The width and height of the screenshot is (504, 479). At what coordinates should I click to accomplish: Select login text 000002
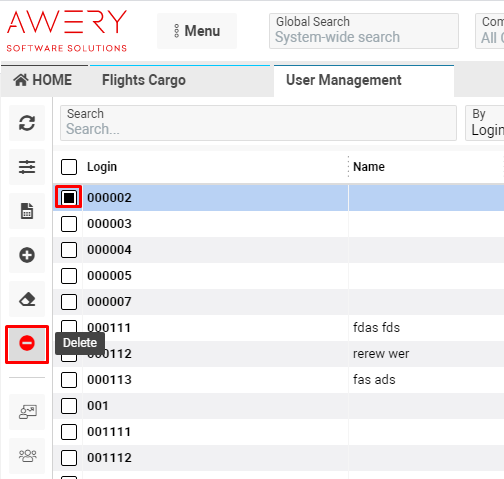109,198
